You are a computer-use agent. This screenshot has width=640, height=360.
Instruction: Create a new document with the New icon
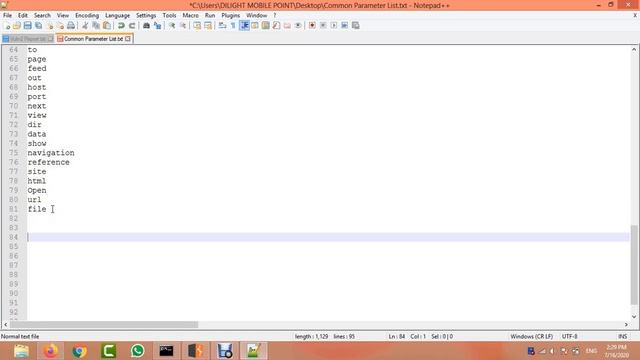[7, 26]
